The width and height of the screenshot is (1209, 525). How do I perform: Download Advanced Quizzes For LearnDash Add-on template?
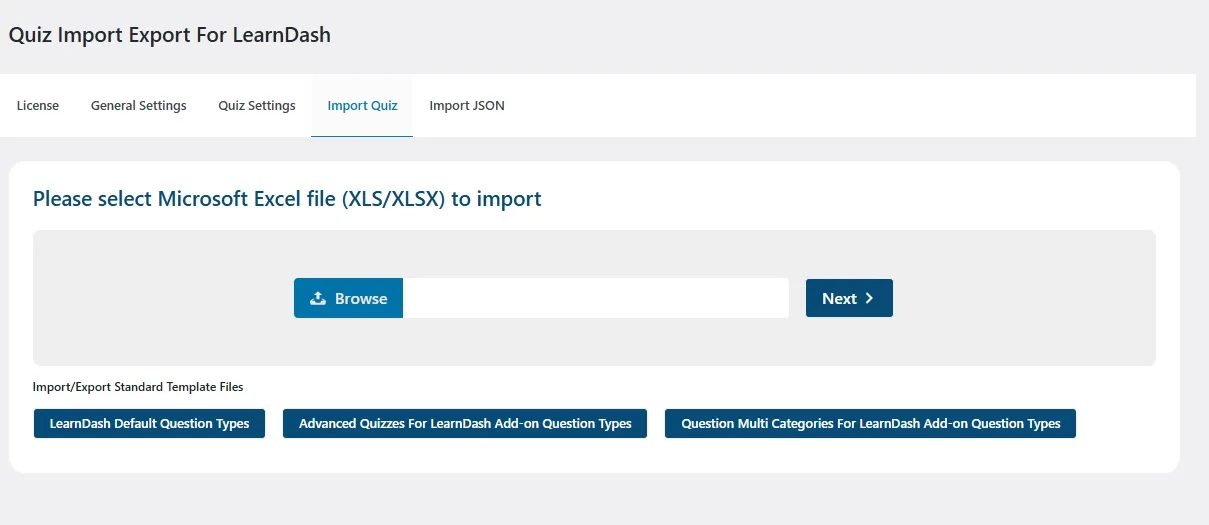pos(465,423)
